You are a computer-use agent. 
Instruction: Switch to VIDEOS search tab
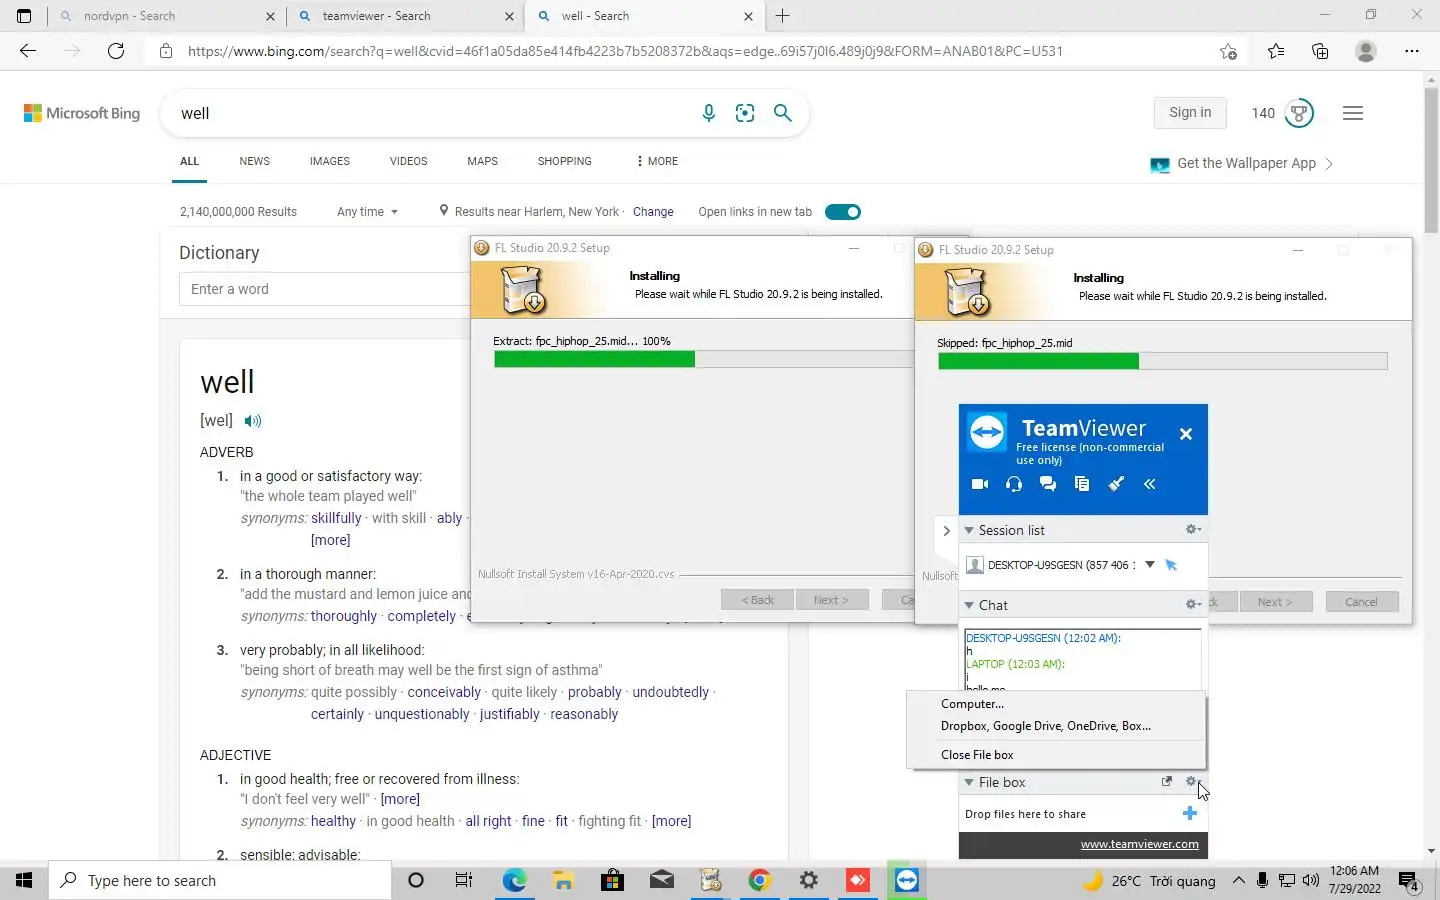coord(408,161)
